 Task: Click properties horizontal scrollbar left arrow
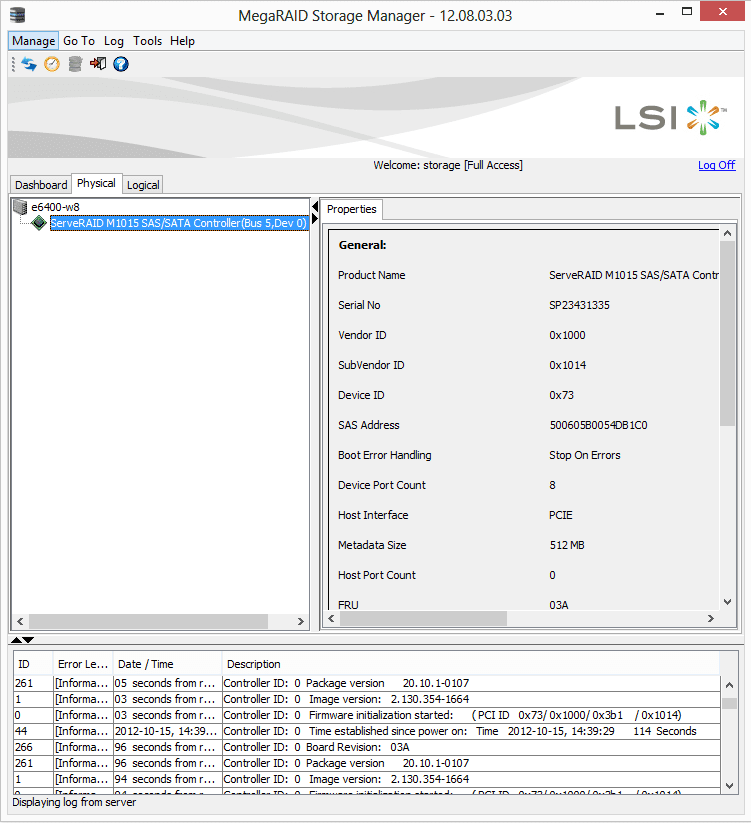tap(332, 618)
